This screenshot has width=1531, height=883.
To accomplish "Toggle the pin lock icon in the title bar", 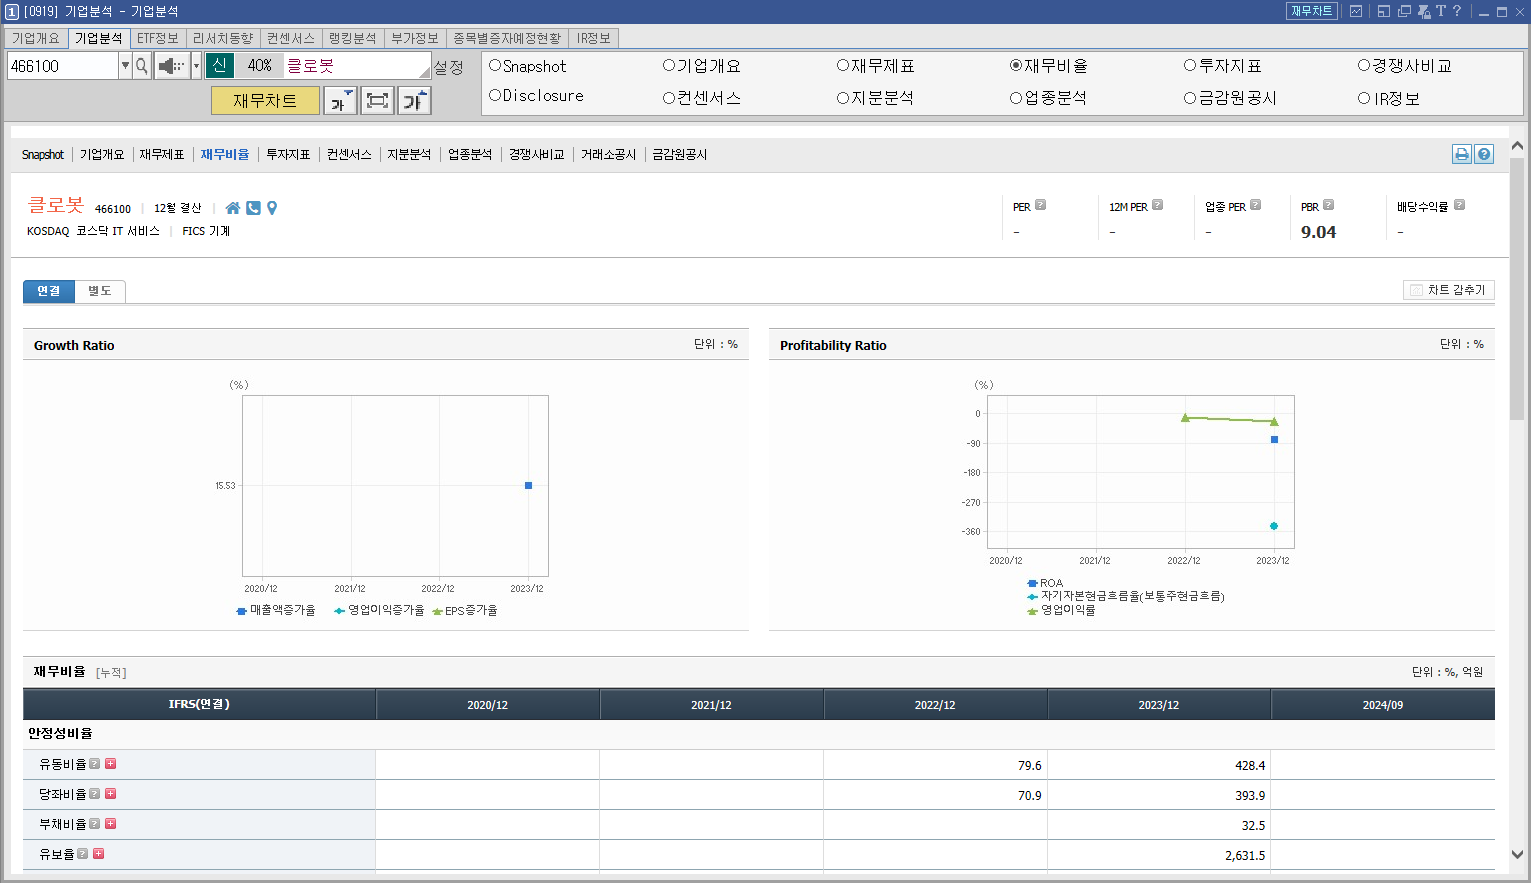I will (1424, 11).
